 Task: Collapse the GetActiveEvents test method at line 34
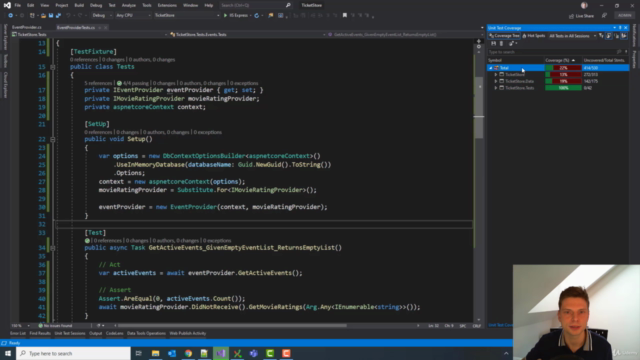pos(53,248)
